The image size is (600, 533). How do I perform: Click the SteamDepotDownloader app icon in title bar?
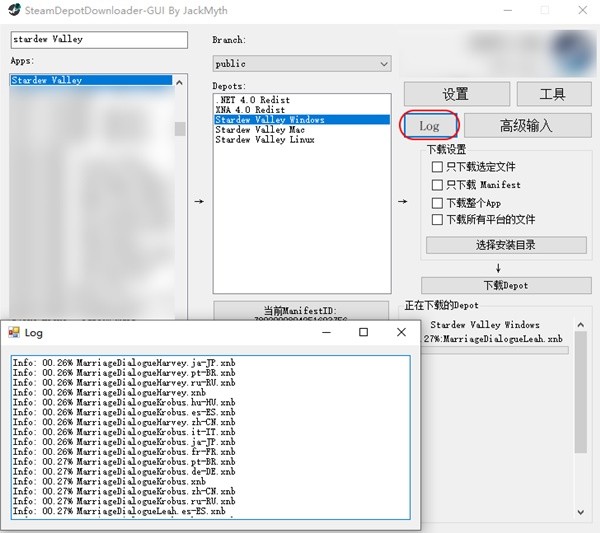[14, 10]
